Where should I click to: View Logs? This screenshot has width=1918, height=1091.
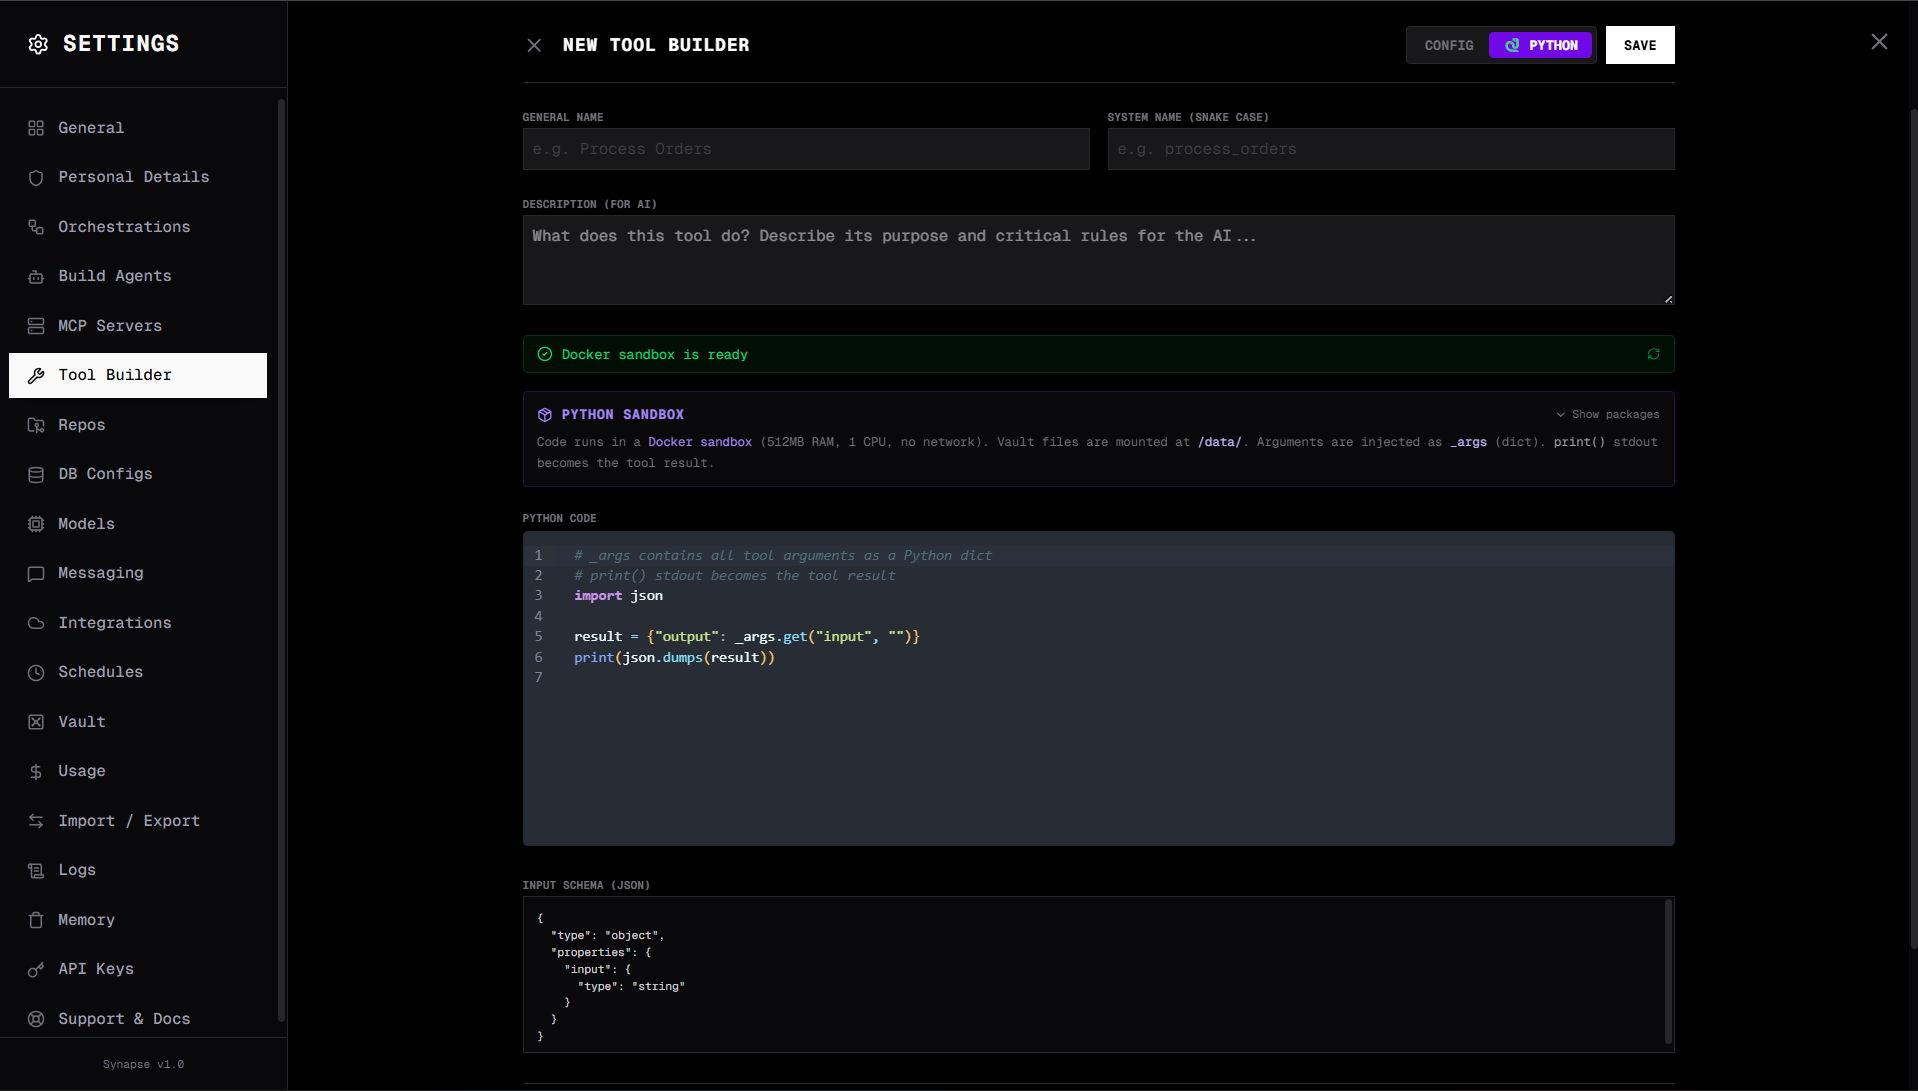tap(138, 870)
